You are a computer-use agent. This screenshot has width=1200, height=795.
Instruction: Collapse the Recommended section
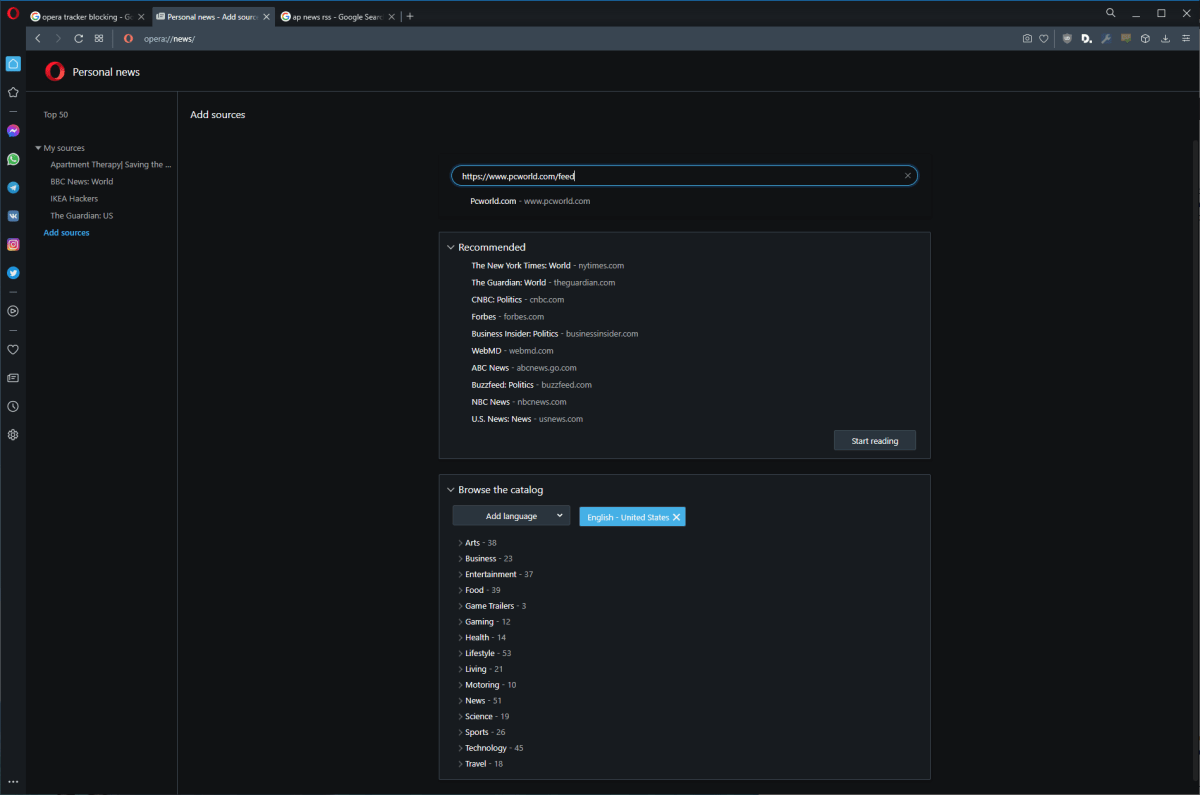pos(451,247)
